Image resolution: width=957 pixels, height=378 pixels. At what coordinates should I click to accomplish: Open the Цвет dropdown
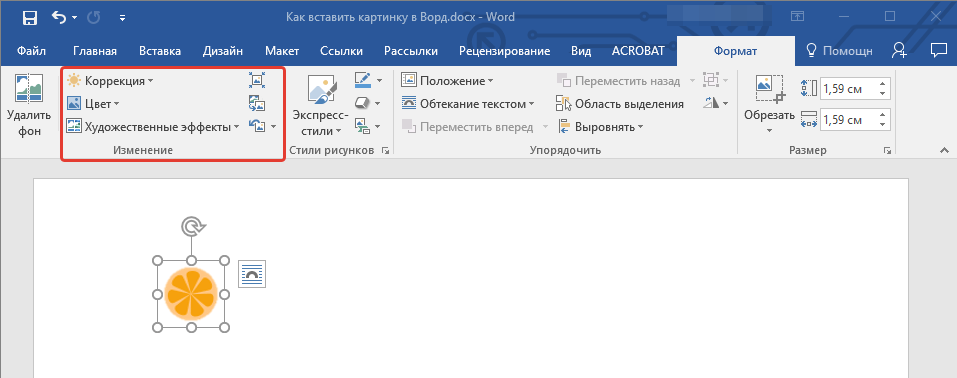93,104
